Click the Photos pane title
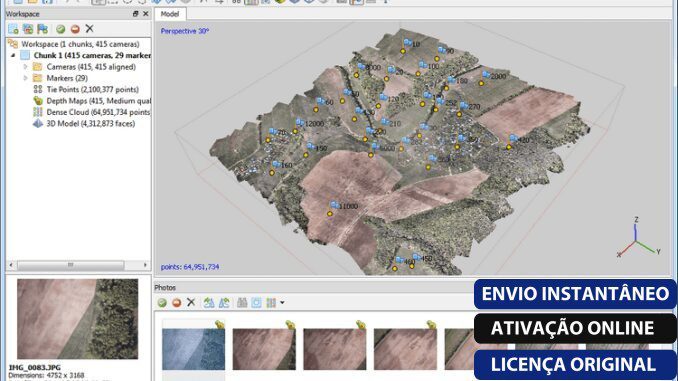Screen dimensions: 678x381 (165, 288)
